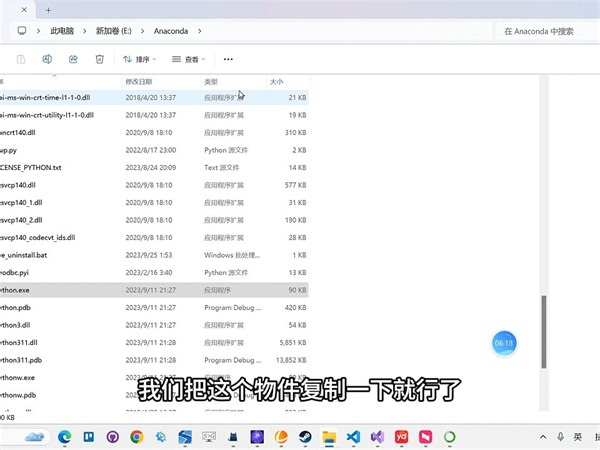
Task: Select the file ending in crt-time-l1-1-0.dll
Action: [x=154, y=98]
